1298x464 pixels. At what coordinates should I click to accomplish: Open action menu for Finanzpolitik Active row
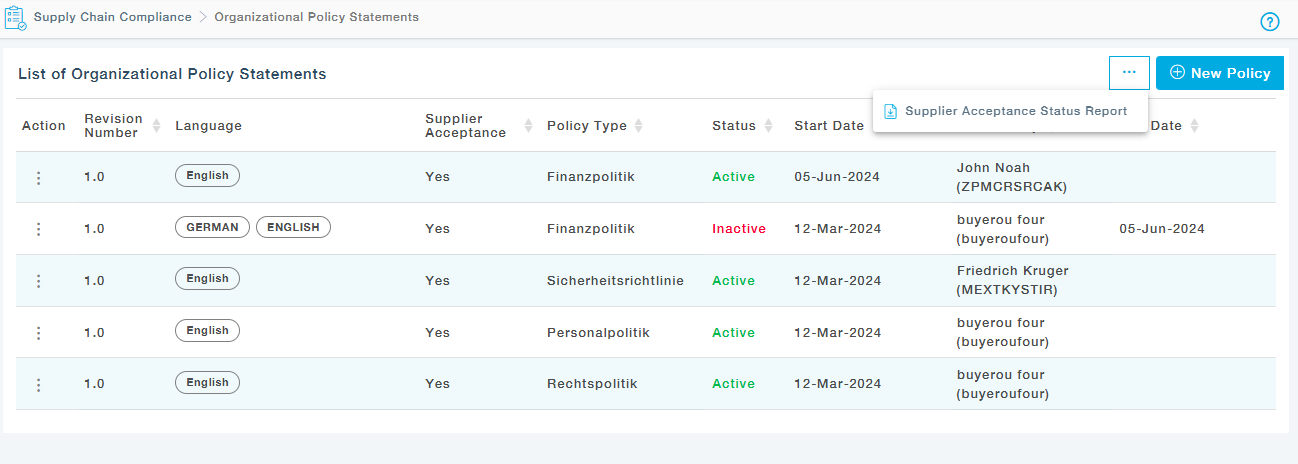coord(39,178)
